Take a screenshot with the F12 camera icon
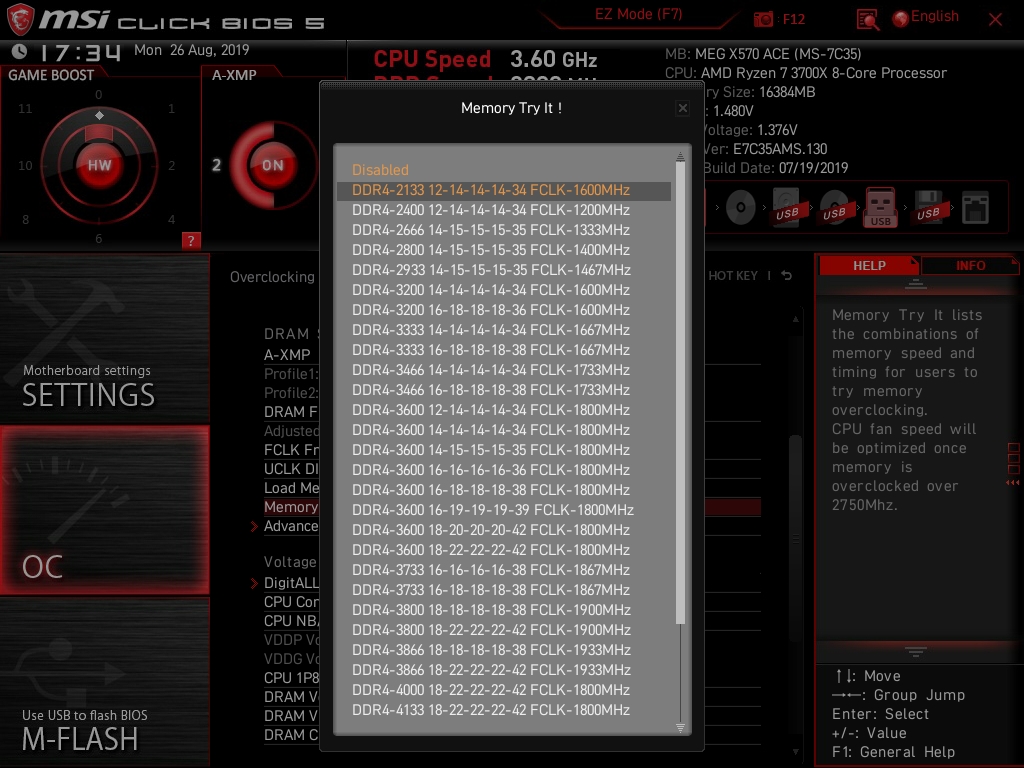The height and width of the screenshot is (768, 1024). click(763, 19)
